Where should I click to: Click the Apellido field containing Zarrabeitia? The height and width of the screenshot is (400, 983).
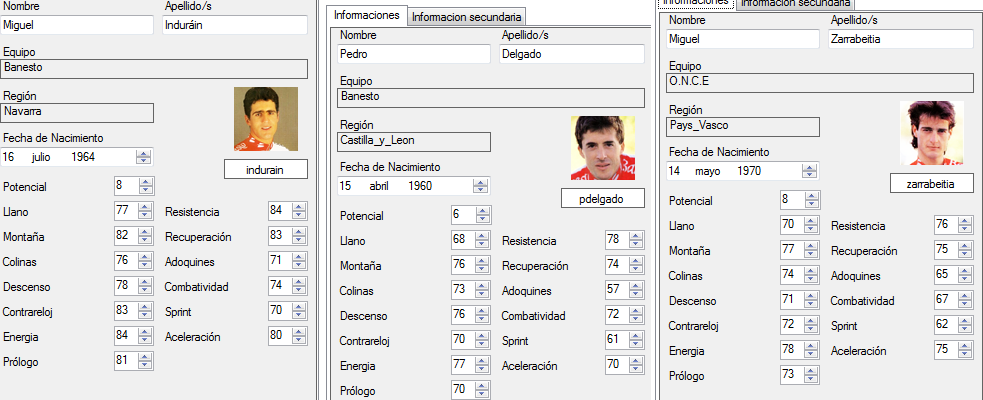point(900,39)
